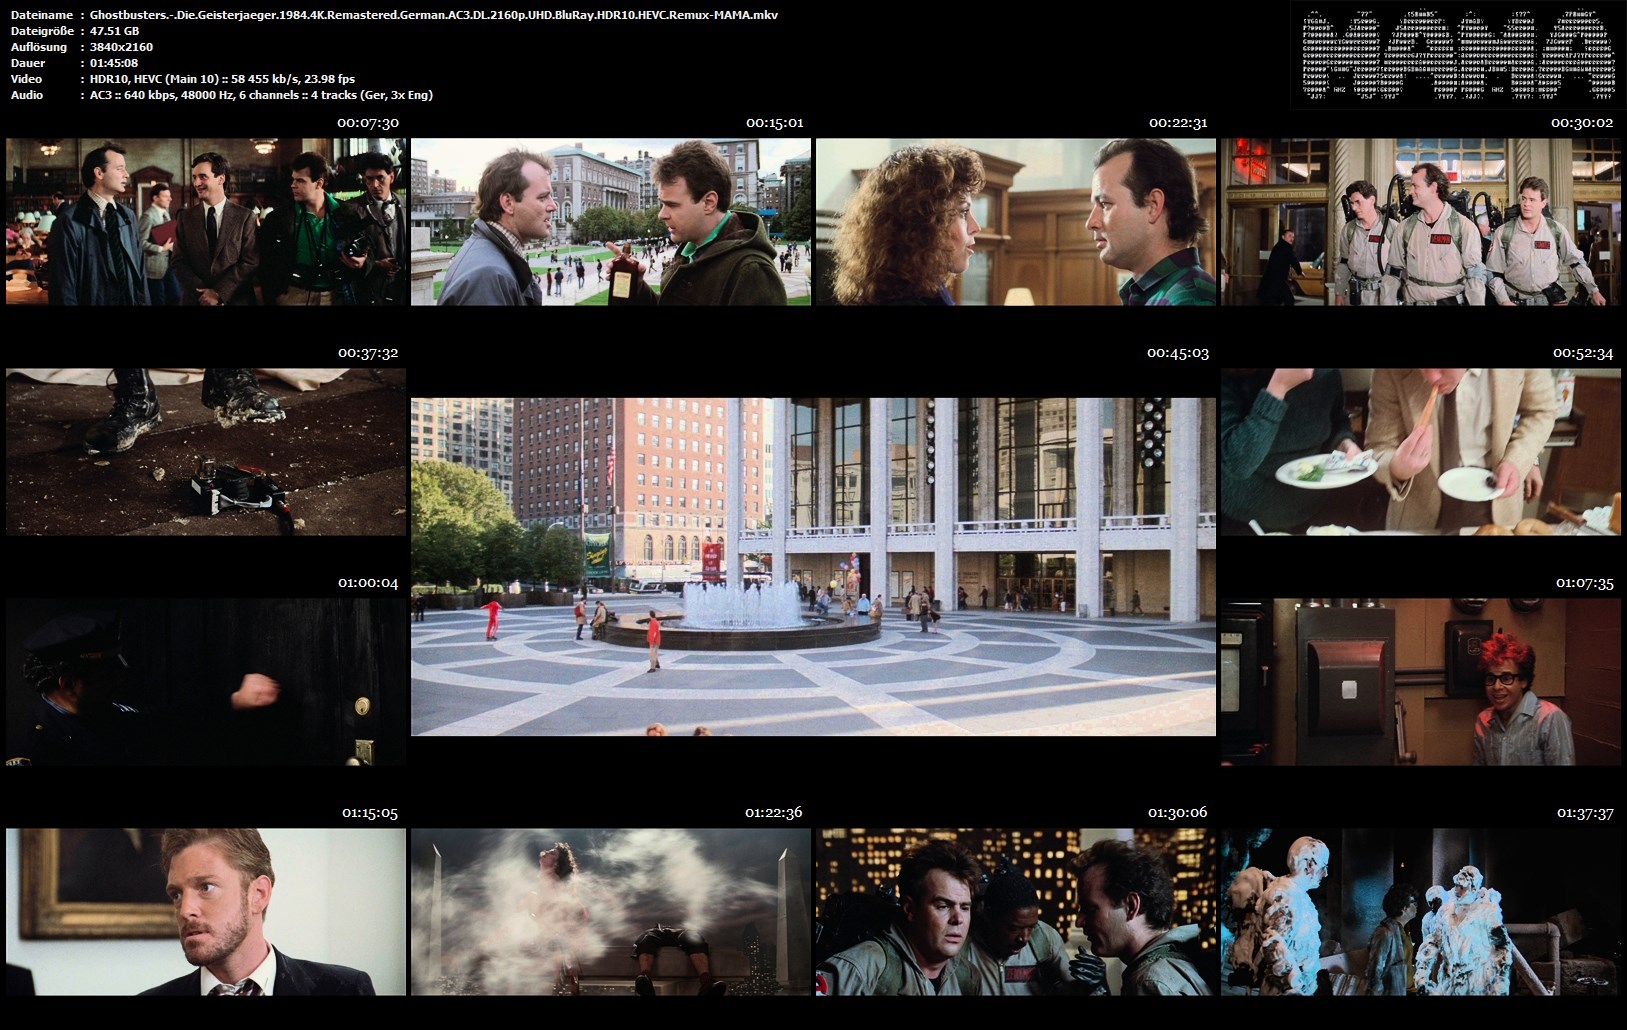Select the duration value 01:45:08
Image resolution: width=1627 pixels, height=1030 pixels.
(114, 63)
